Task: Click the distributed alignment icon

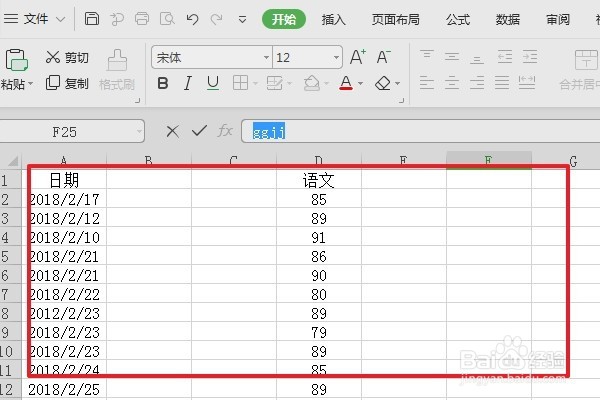Action: [x=527, y=83]
